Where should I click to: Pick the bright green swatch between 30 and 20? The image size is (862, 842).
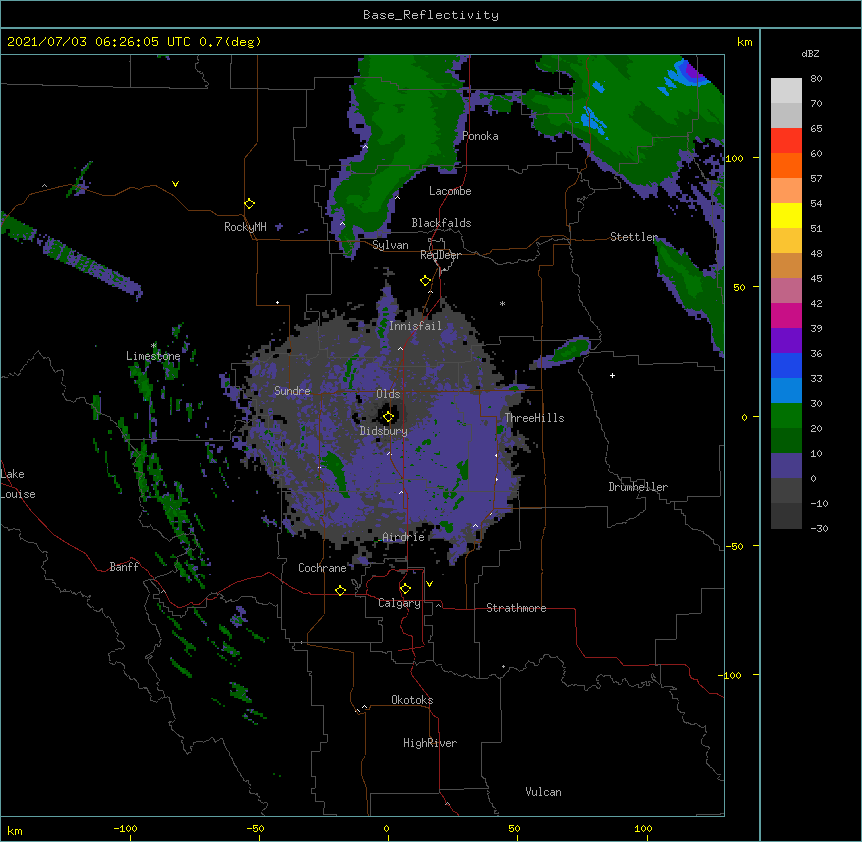coord(786,416)
